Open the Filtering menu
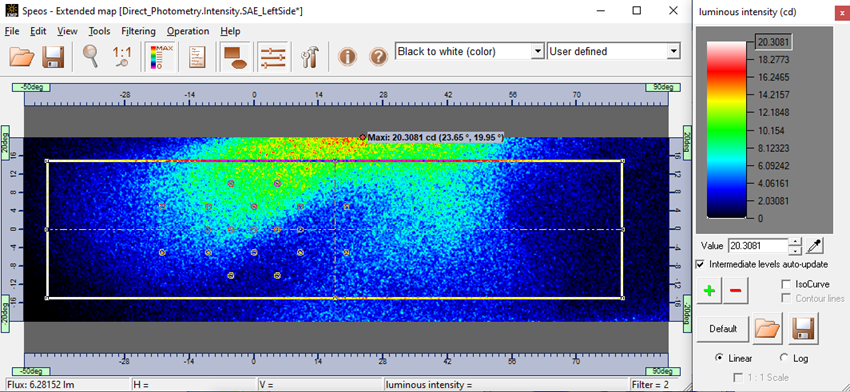Image resolution: width=850 pixels, height=392 pixels. click(x=138, y=31)
